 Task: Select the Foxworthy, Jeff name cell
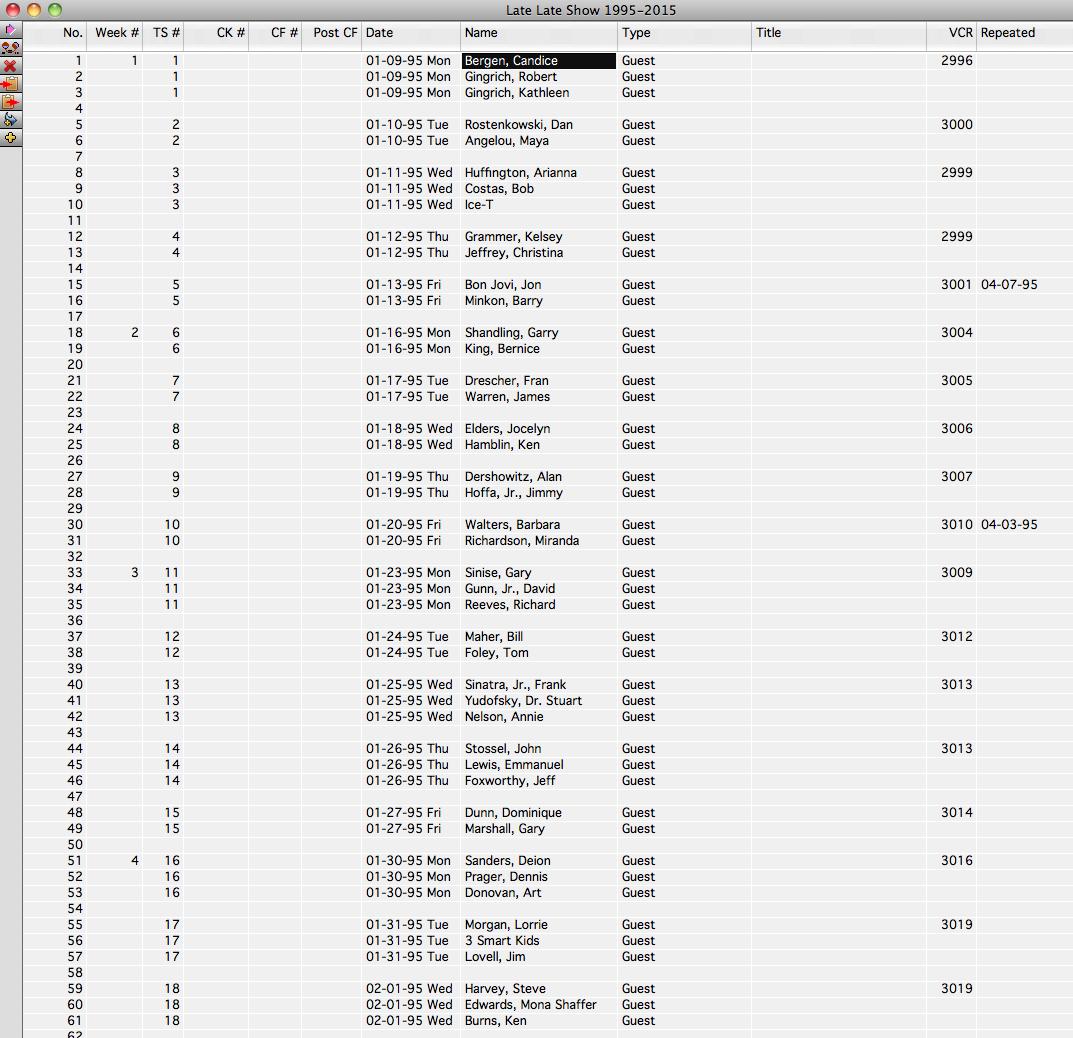click(x=539, y=781)
